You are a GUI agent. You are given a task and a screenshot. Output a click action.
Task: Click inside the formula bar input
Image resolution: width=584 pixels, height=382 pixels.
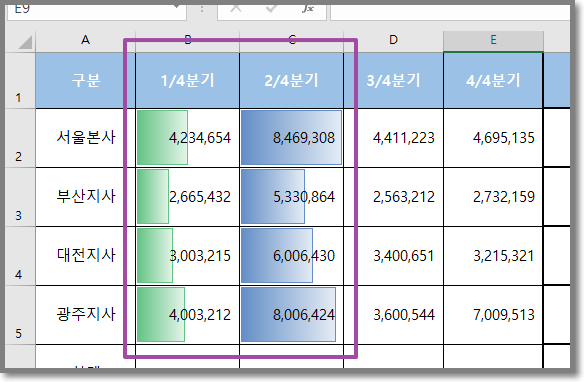tap(450, 12)
